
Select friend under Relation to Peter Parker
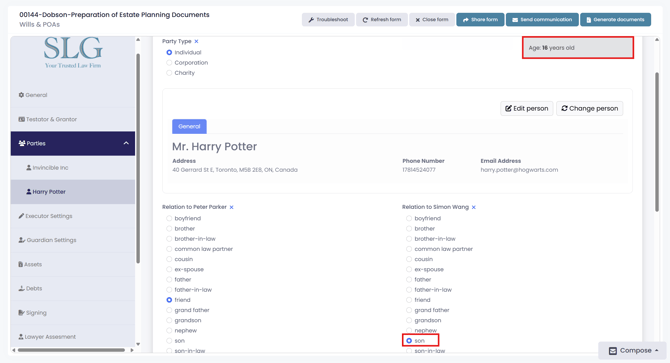click(169, 300)
